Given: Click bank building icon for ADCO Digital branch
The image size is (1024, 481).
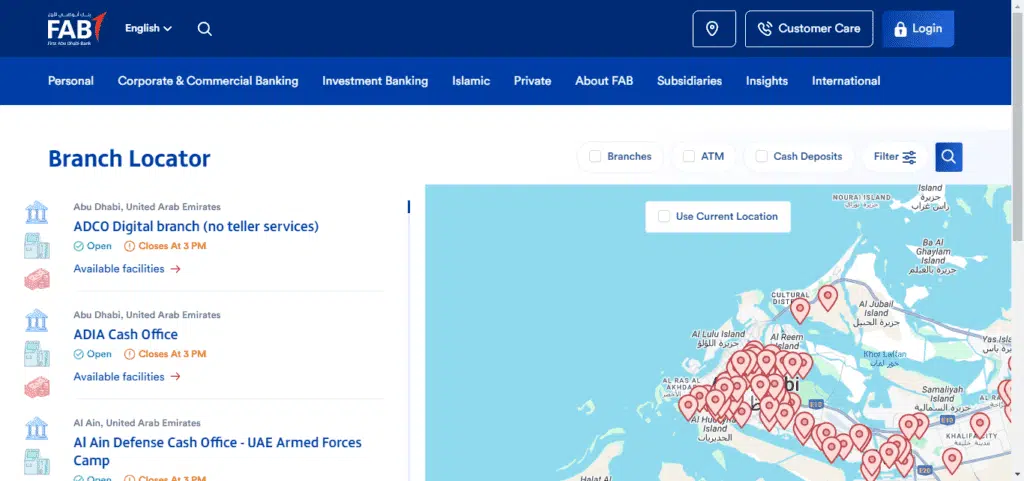Looking at the screenshot, I should click(37, 213).
